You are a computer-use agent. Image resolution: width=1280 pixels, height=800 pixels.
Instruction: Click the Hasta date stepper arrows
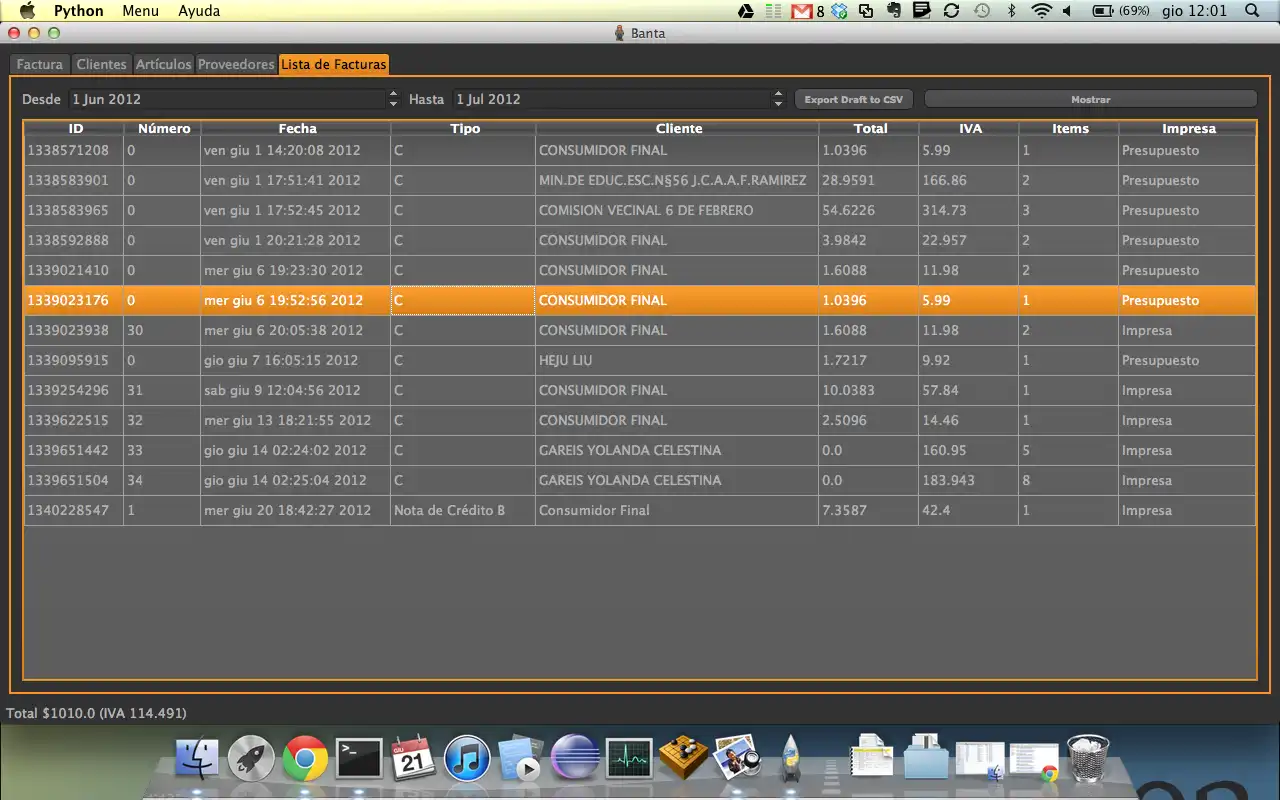click(x=778, y=99)
